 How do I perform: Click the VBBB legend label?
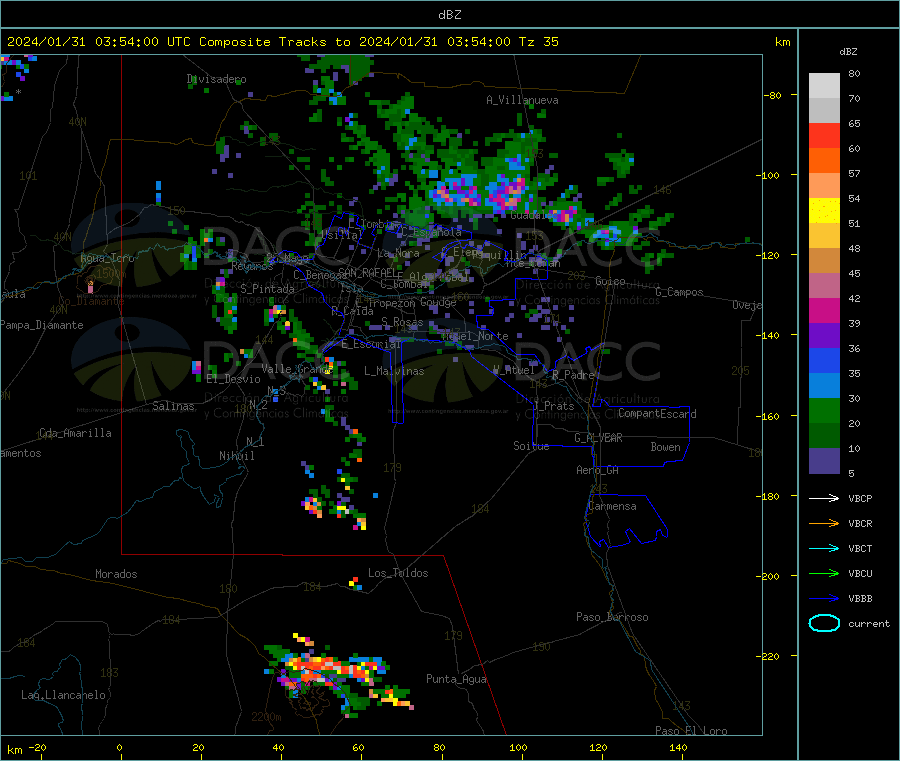pyautogui.click(x=860, y=599)
